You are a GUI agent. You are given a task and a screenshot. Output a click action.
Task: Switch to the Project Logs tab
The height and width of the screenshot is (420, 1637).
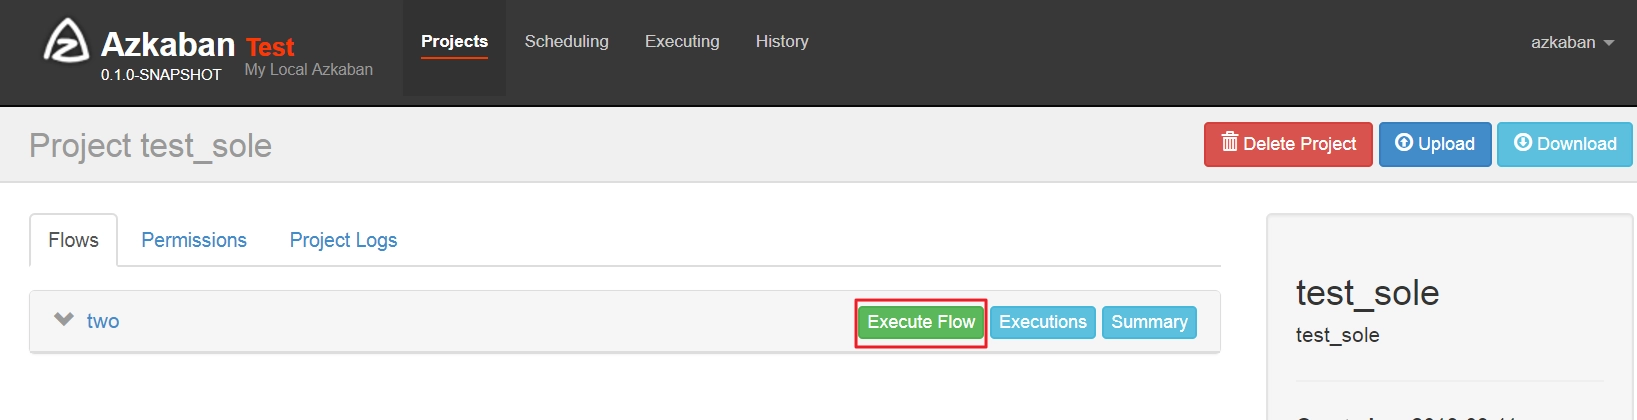click(x=343, y=240)
